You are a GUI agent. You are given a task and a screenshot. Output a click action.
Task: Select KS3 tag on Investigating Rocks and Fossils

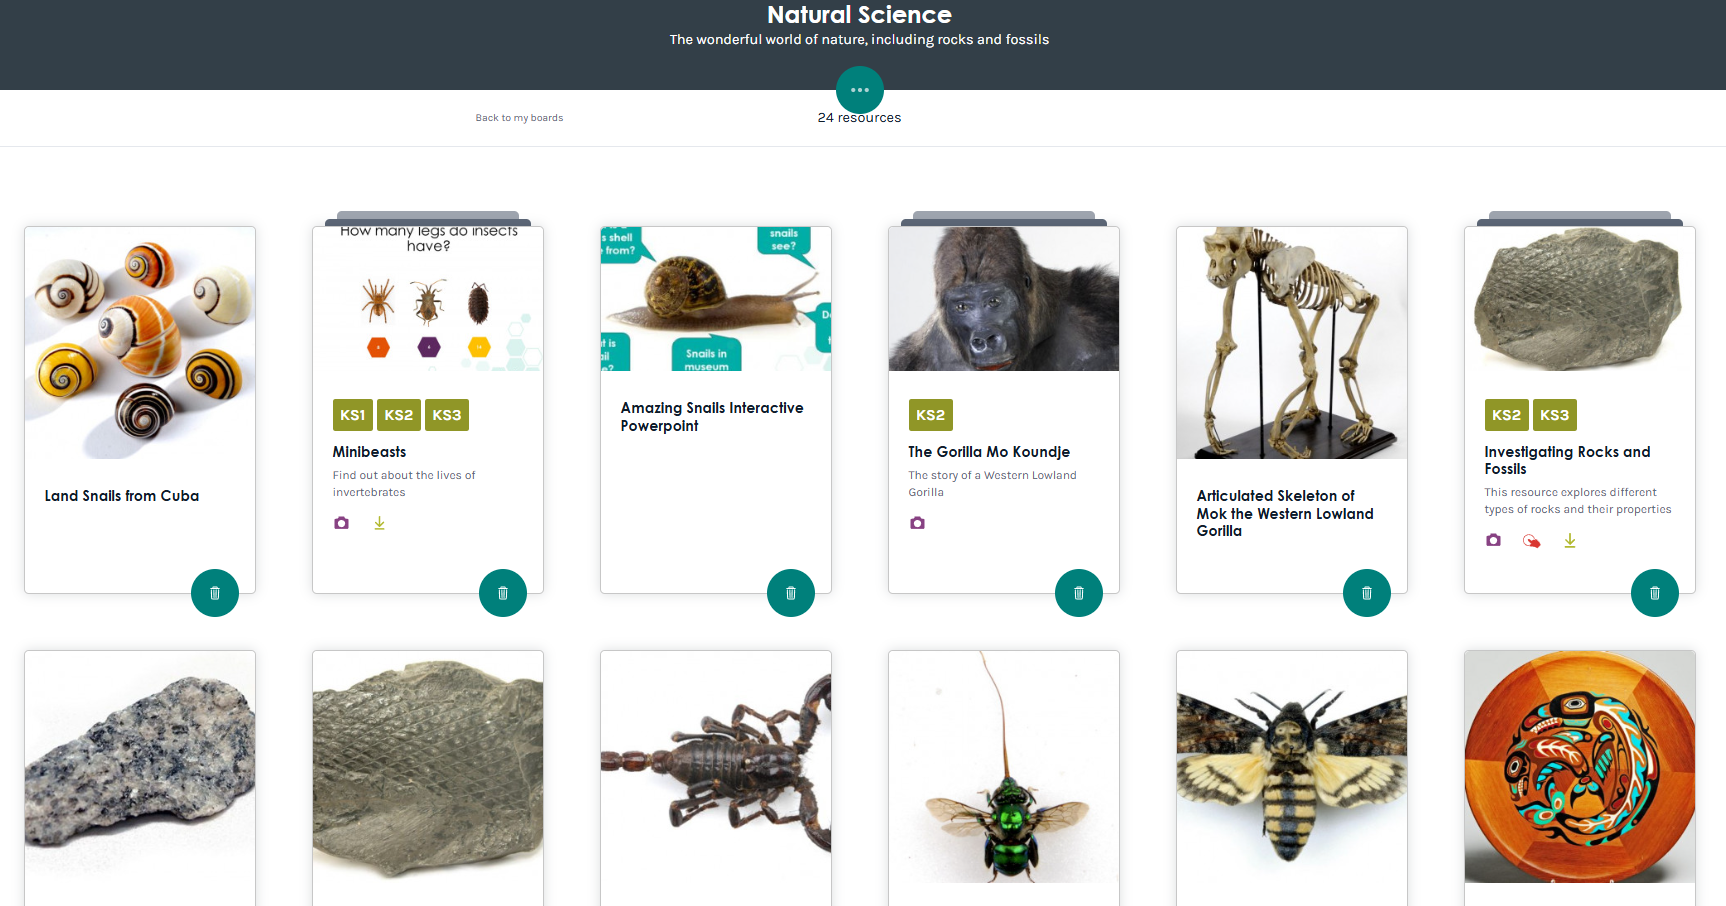[x=1555, y=415]
